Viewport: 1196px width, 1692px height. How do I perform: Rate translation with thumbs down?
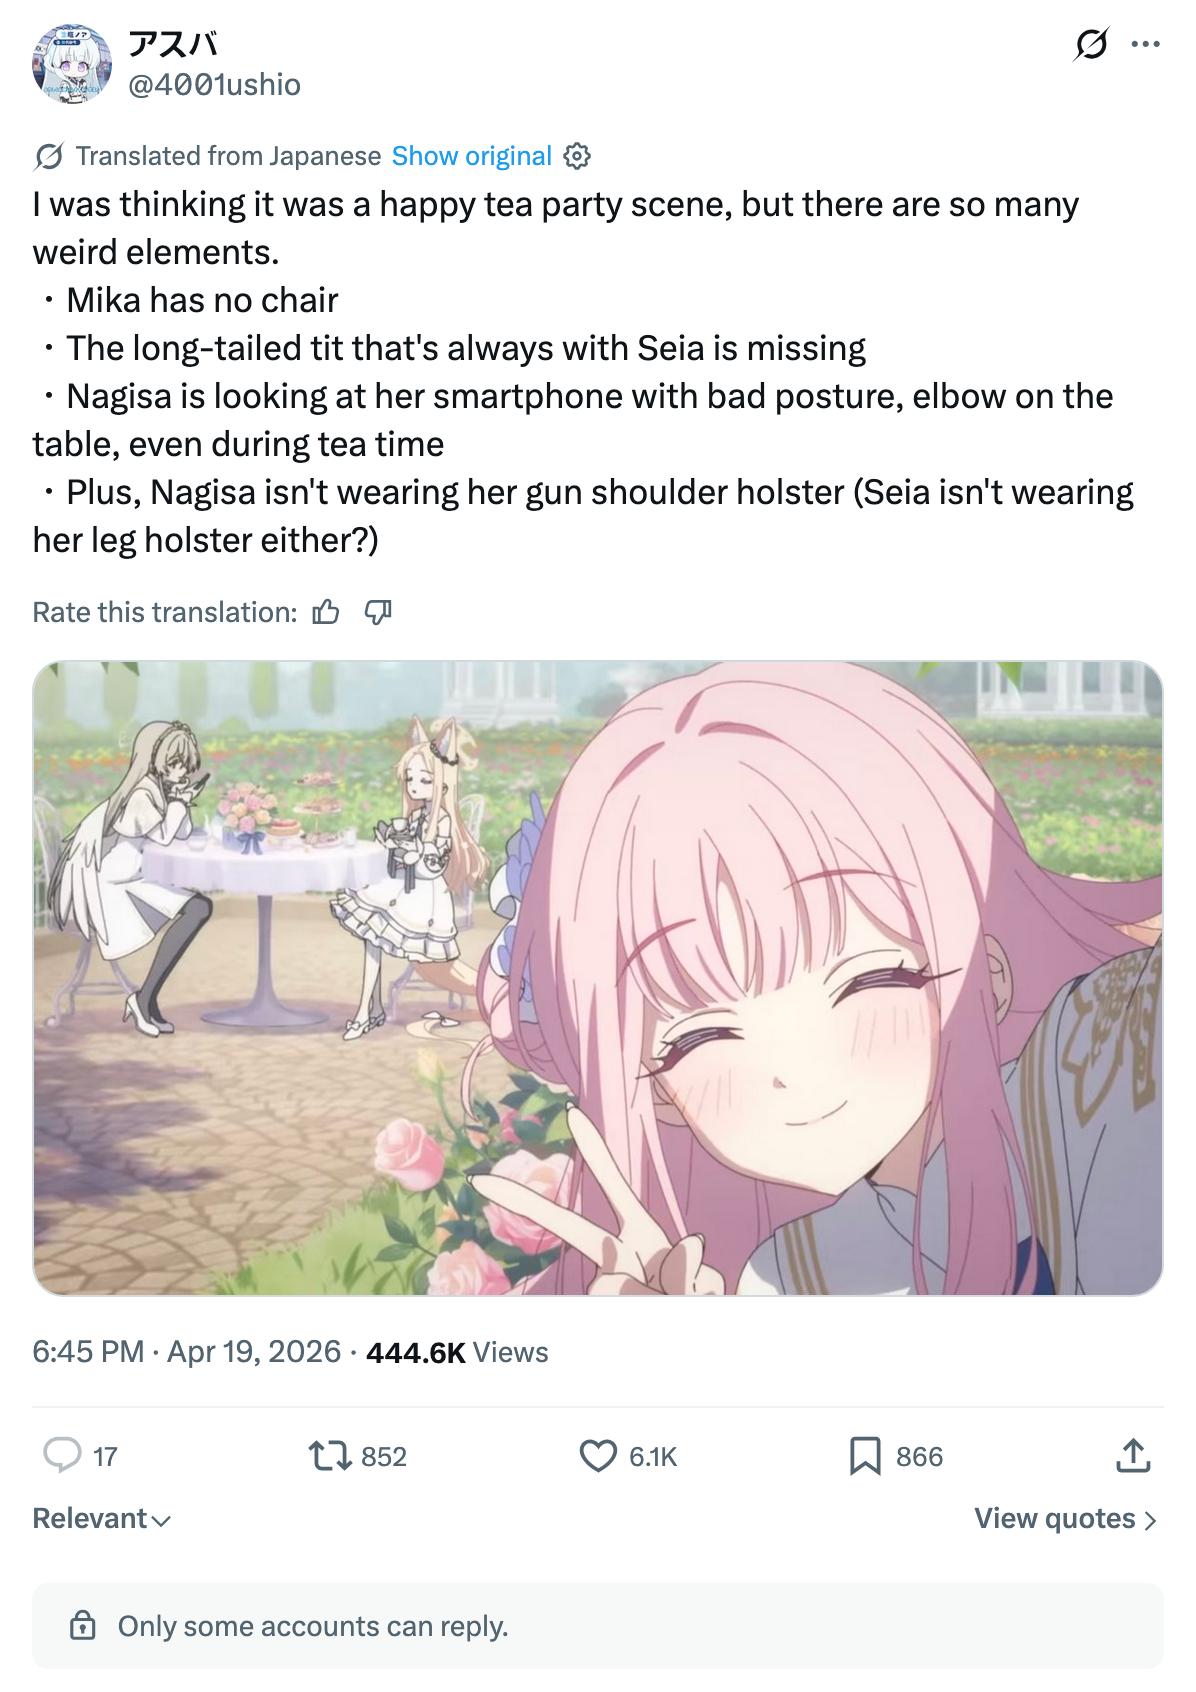point(378,612)
